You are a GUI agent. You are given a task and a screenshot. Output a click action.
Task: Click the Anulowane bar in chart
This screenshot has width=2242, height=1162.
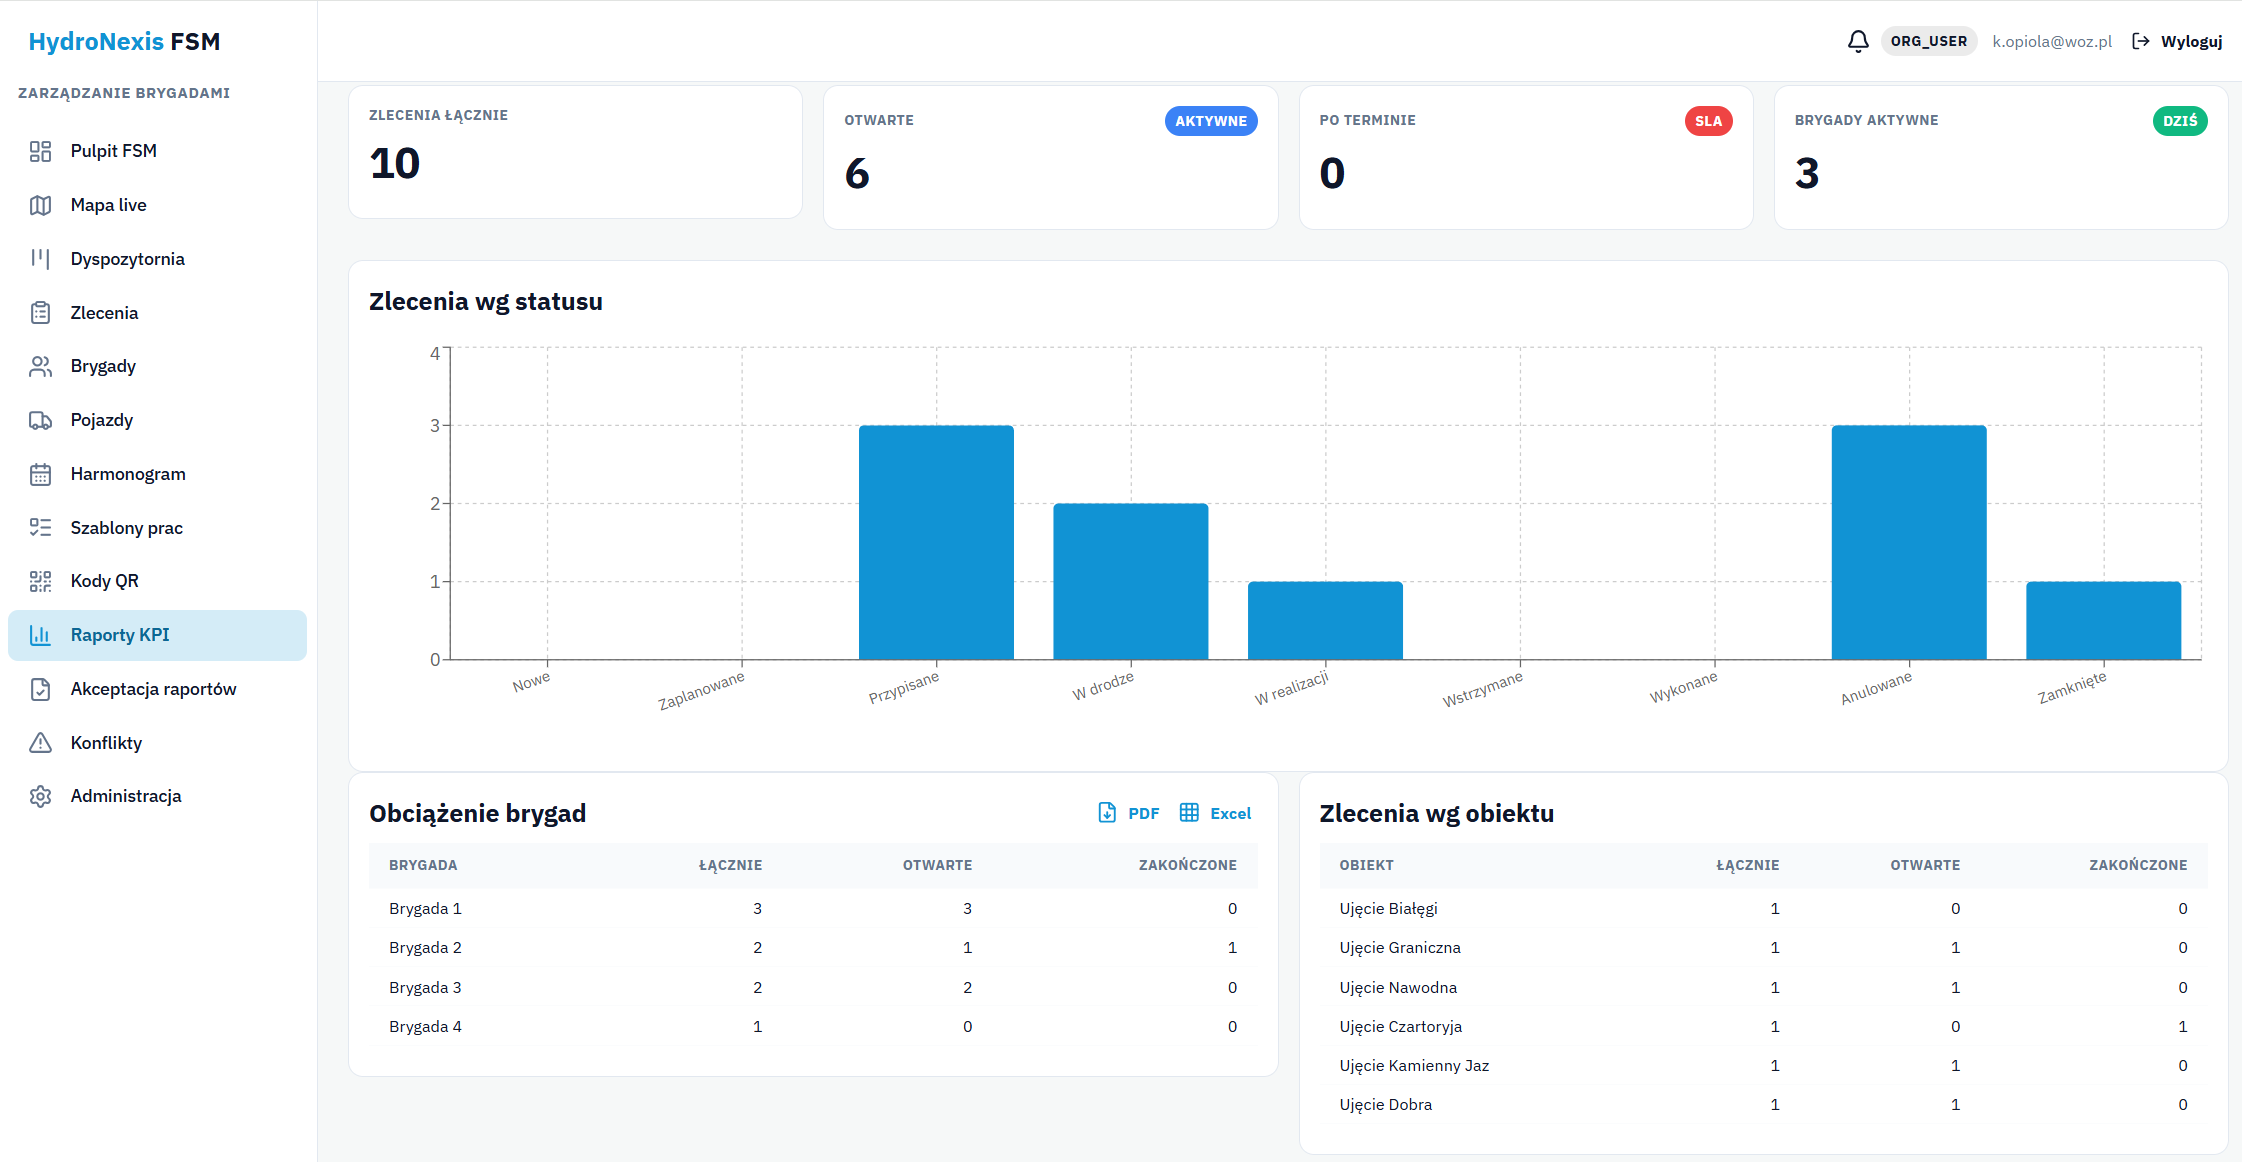click(x=1909, y=542)
